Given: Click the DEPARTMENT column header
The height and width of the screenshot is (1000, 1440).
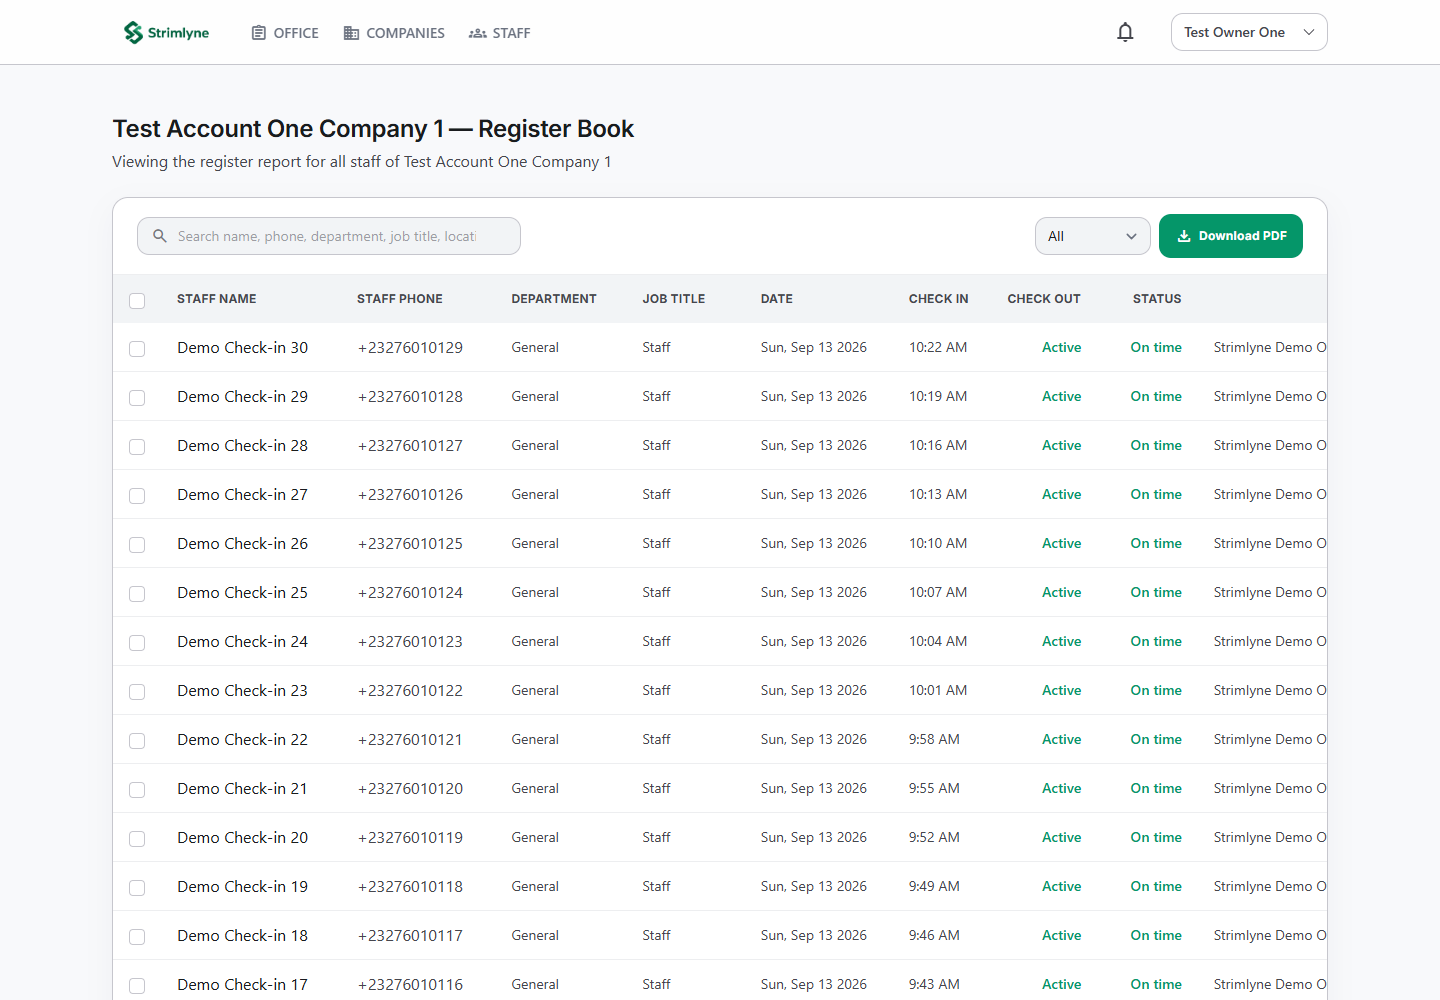Looking at the screenshot, I should 554,299.
